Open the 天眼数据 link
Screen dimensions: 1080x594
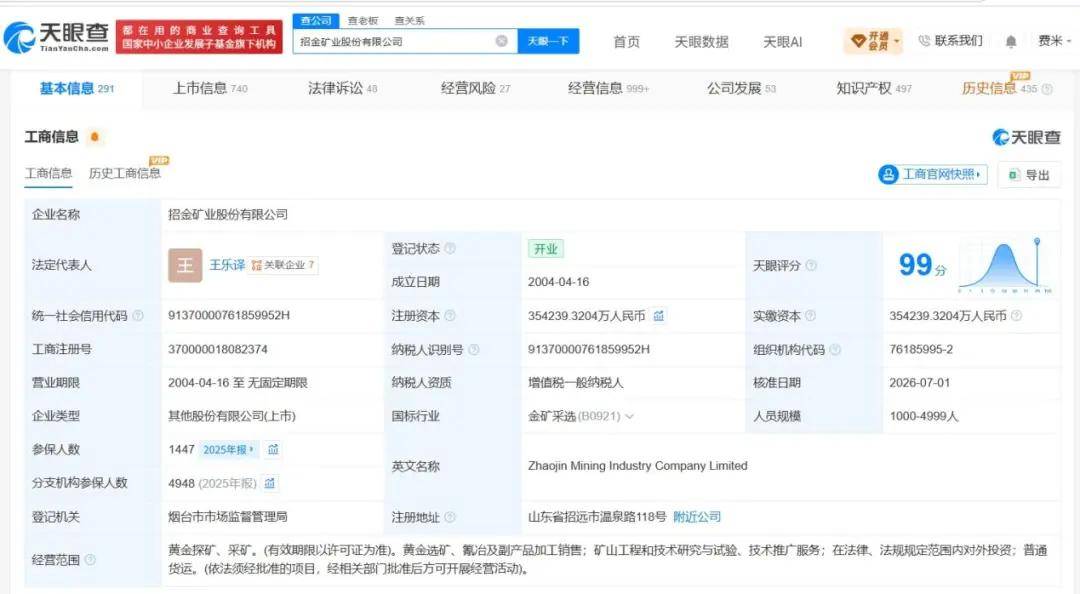[x=701, y=42]
